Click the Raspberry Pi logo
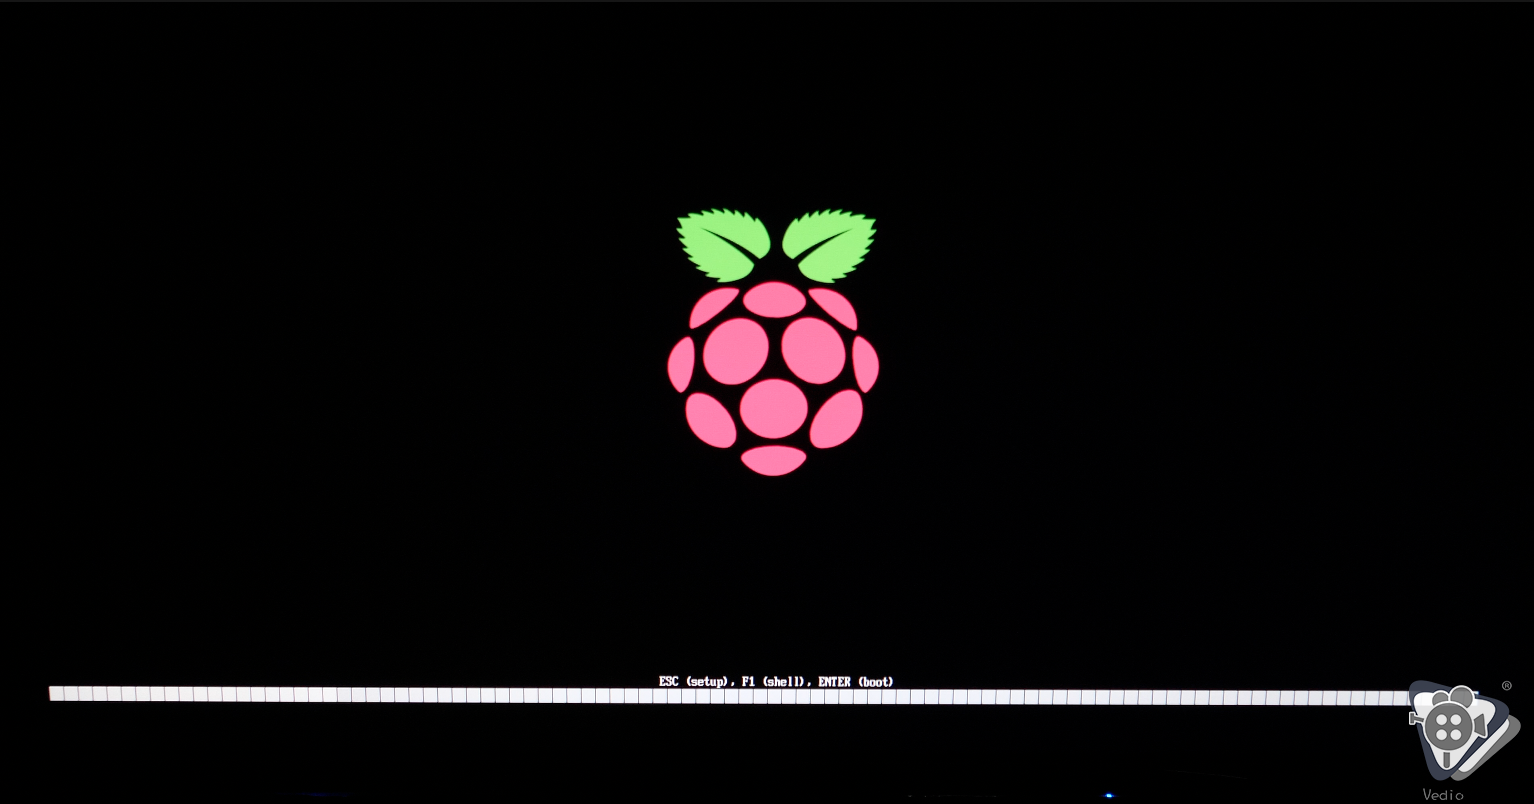 773,342
